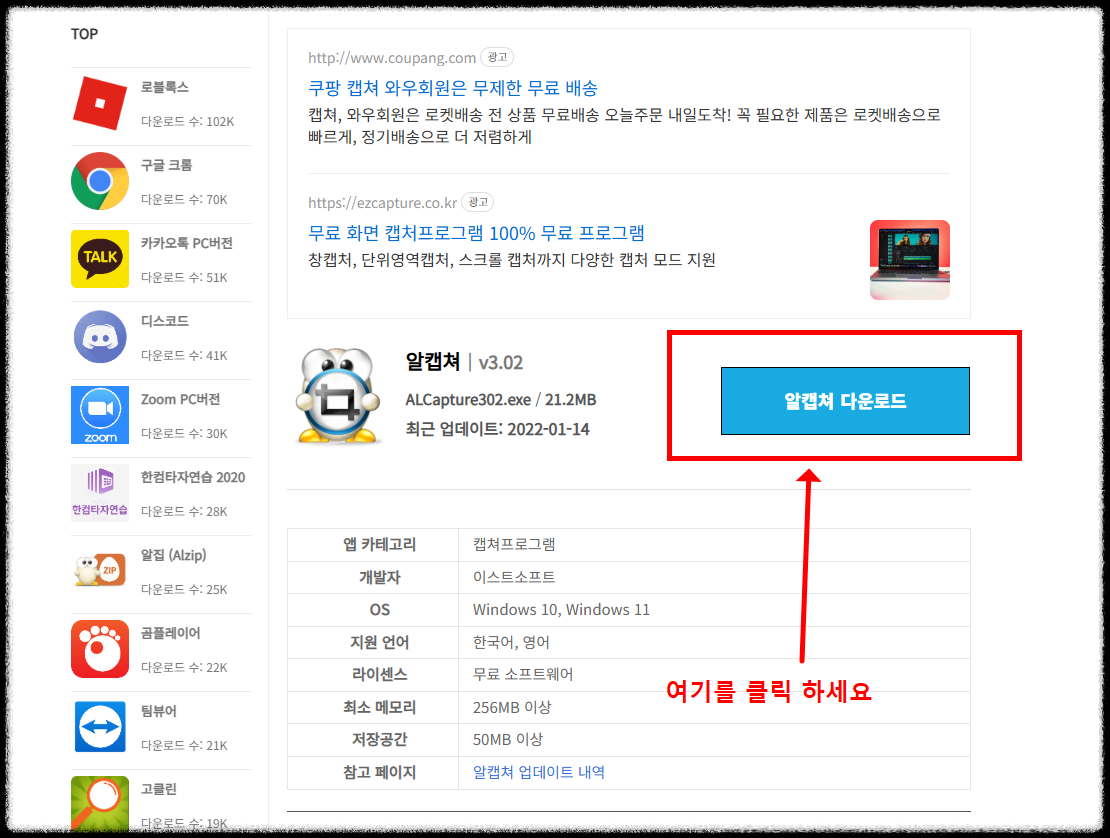Click the ezcapture.co.kr ad URL
The height and width of the screenshot is (838, 1110).
[x=382, y=203]
